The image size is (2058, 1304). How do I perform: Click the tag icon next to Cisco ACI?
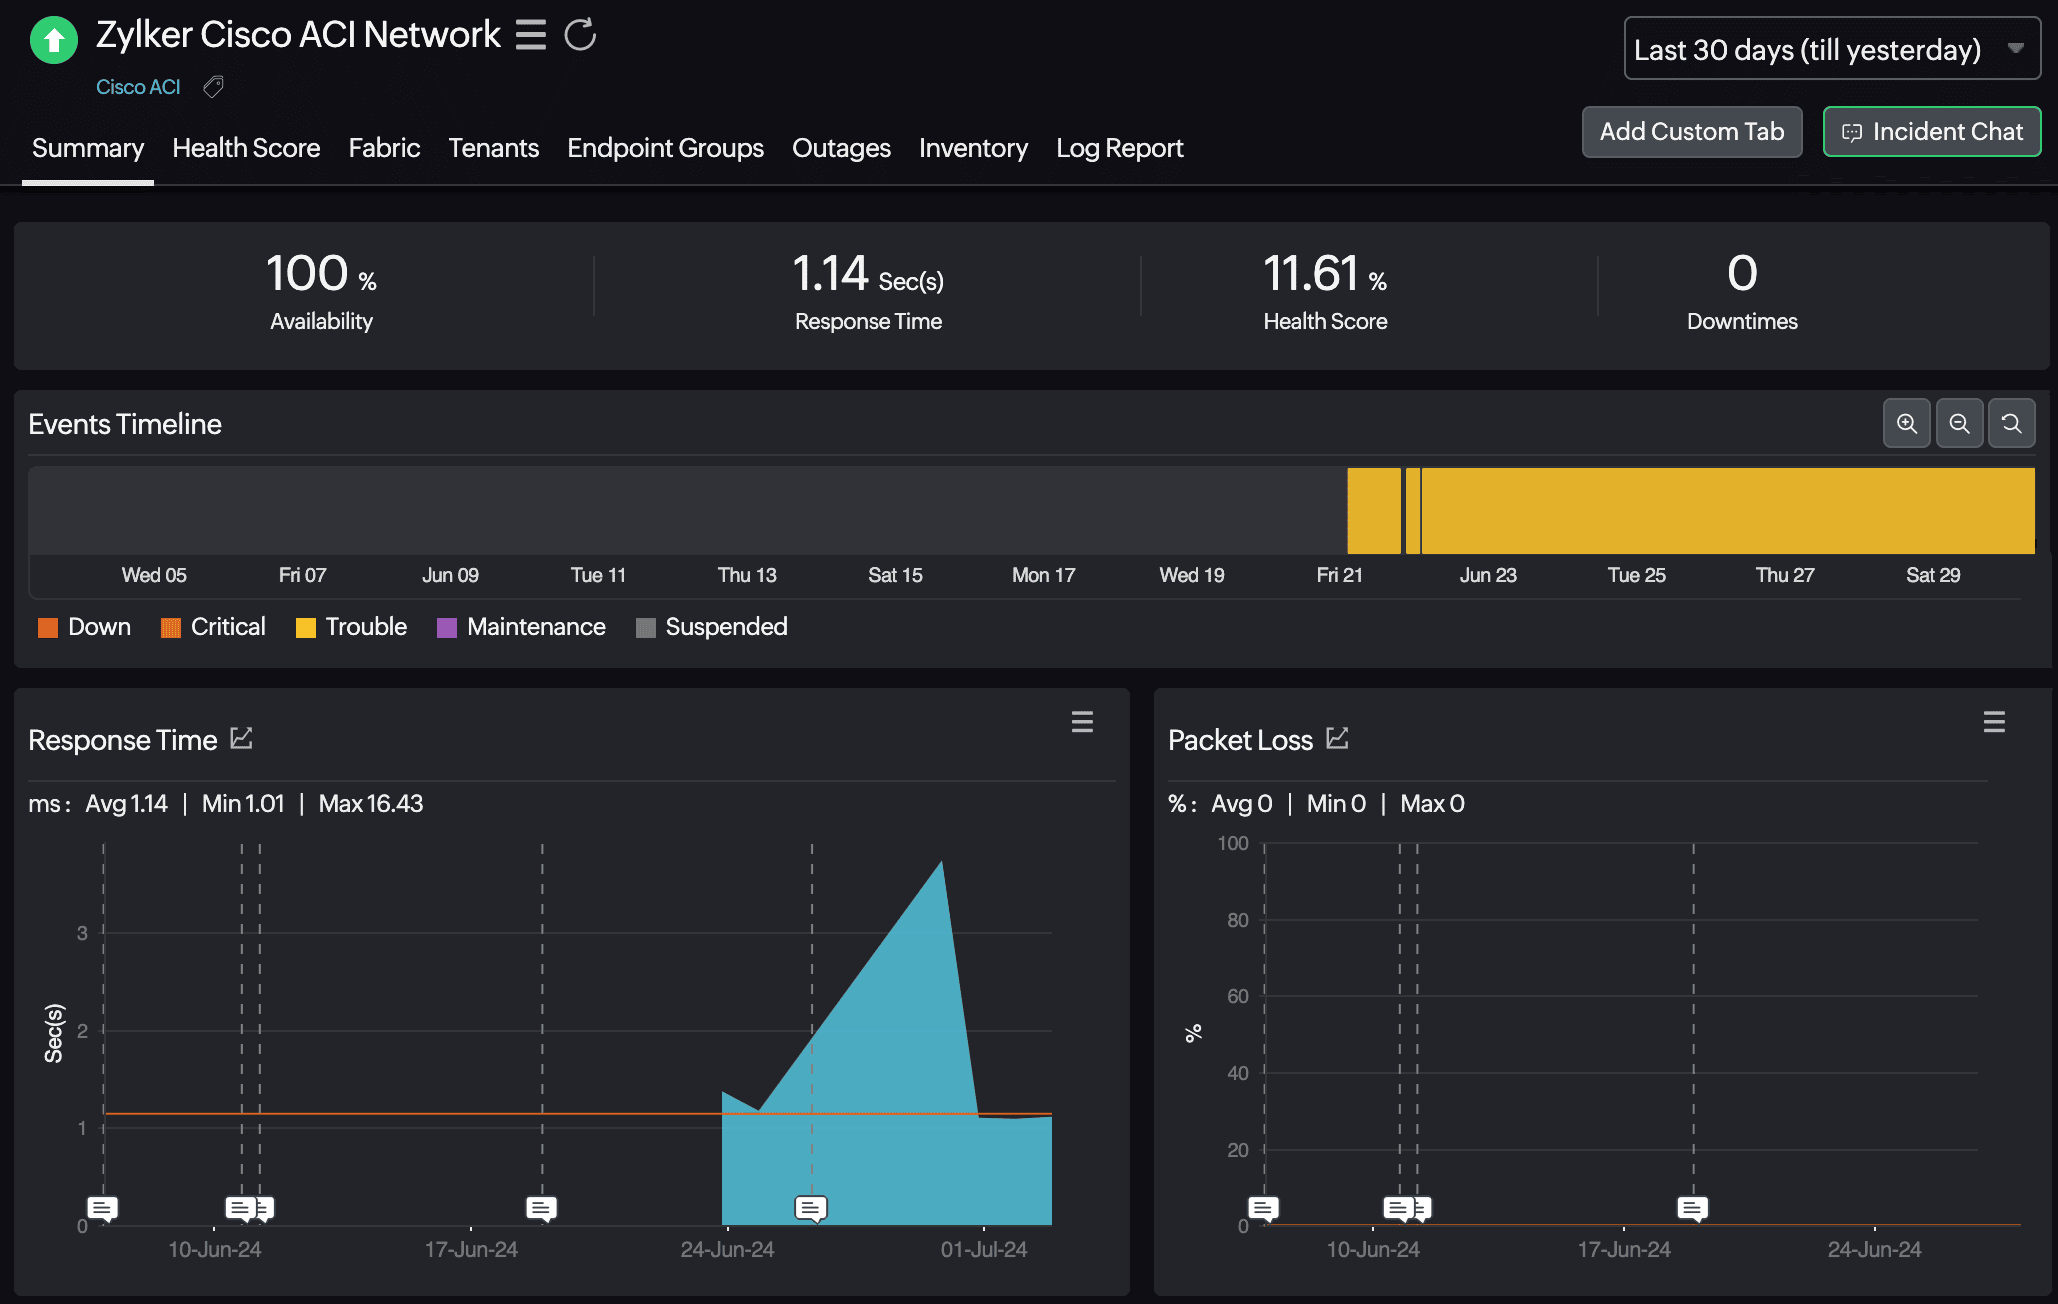point(213,87)
